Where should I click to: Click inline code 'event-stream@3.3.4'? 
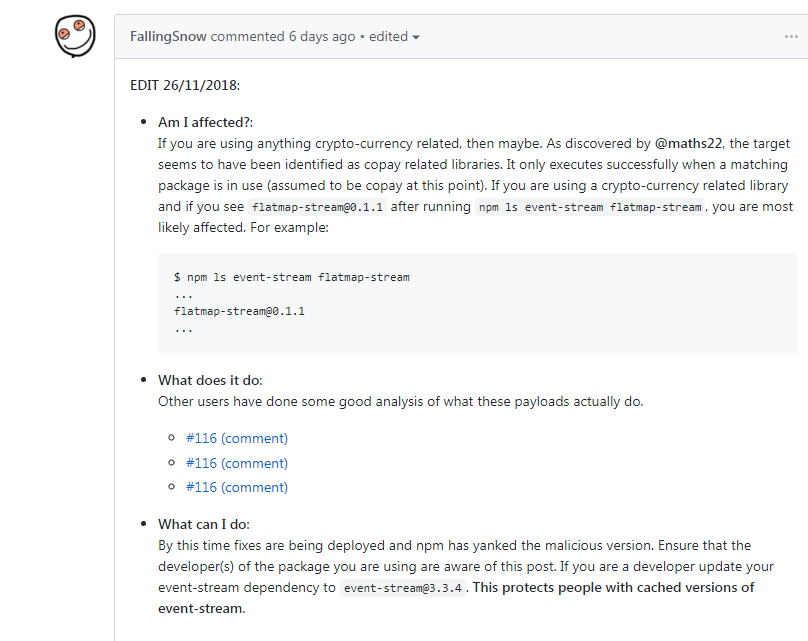tap(403, 588)
